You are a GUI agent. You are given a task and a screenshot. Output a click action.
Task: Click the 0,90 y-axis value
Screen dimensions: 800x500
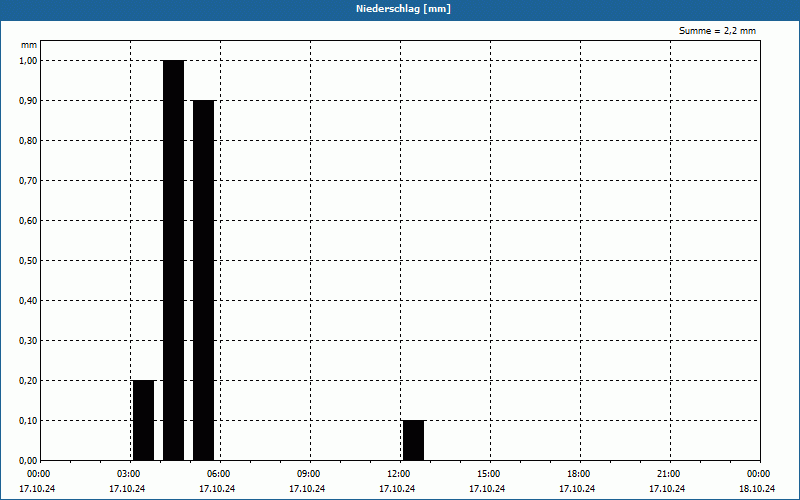tap(29, 101)
